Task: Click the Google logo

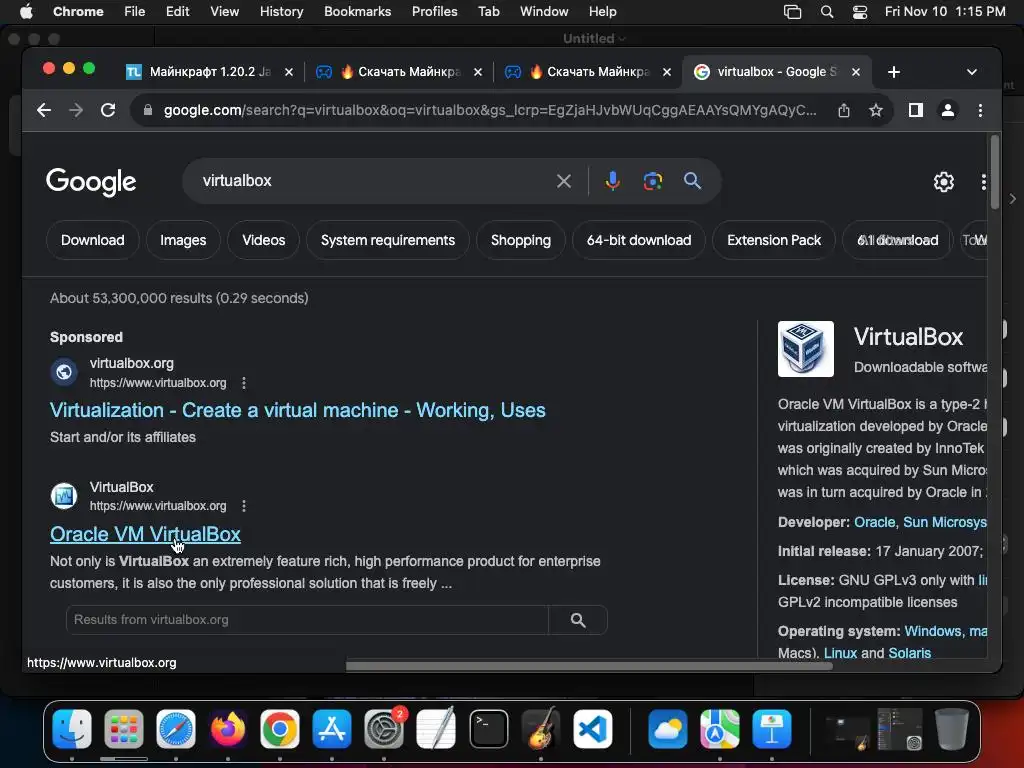Action: point(91,182)
